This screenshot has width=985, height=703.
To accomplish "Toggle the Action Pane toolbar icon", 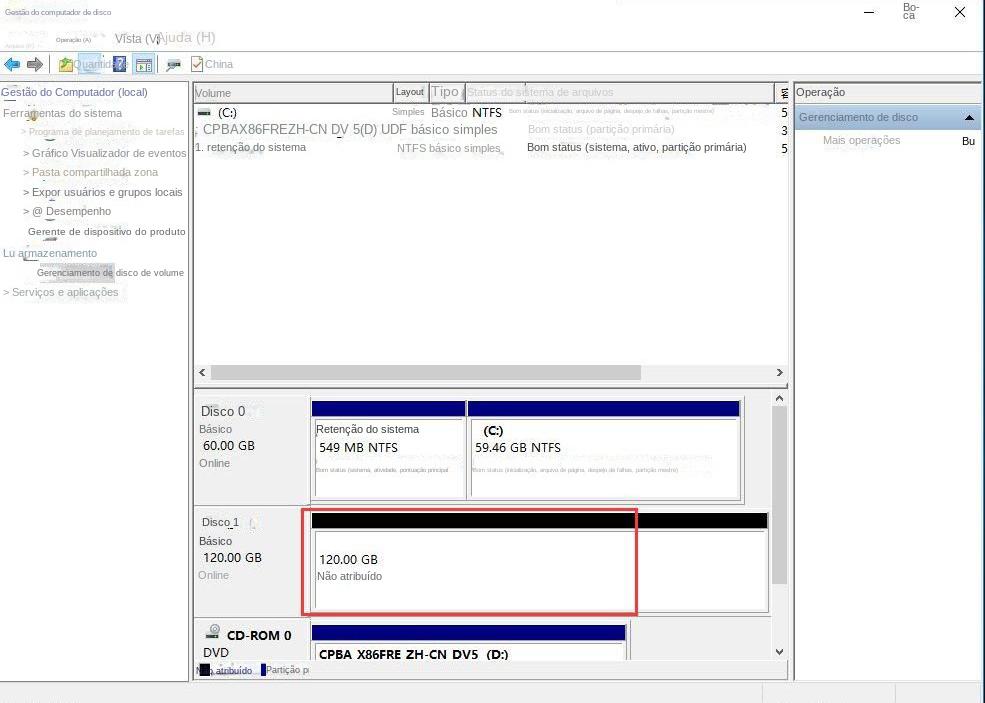I will tap(144, 64).
